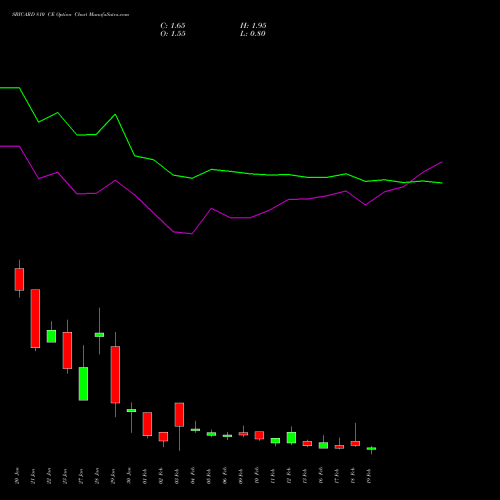500x500 pixels.
Task: Select the low value L: 0.80
Action: pos(253,34)
